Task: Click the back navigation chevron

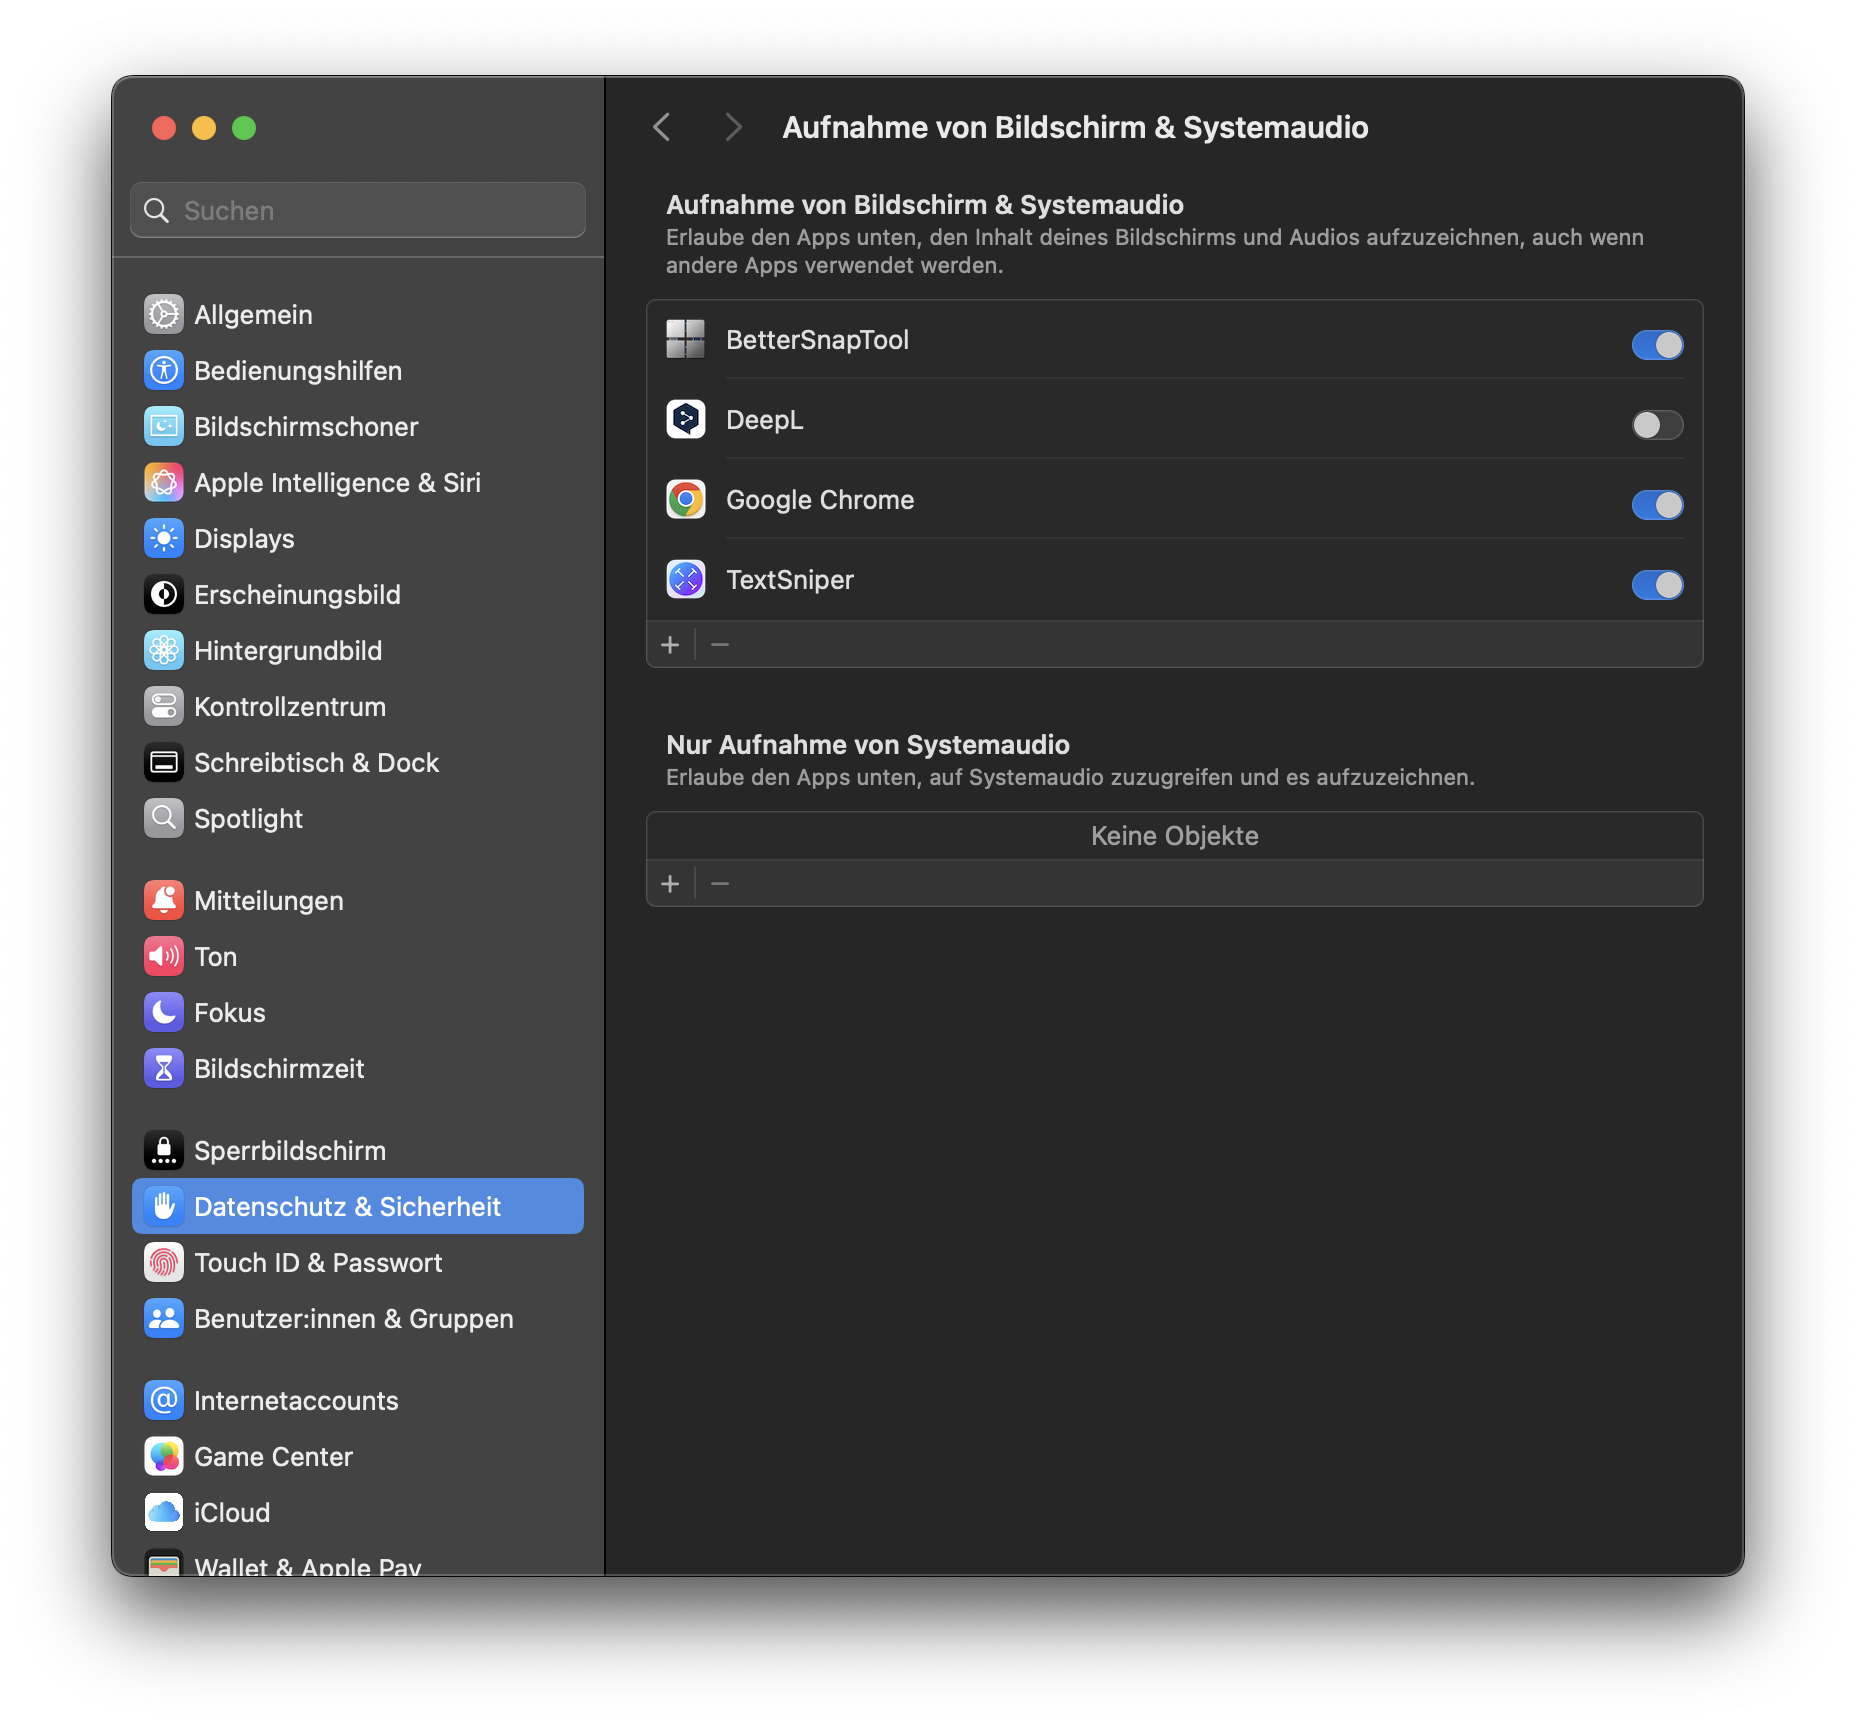Action: pyautogui.click(x=661, y=127)
